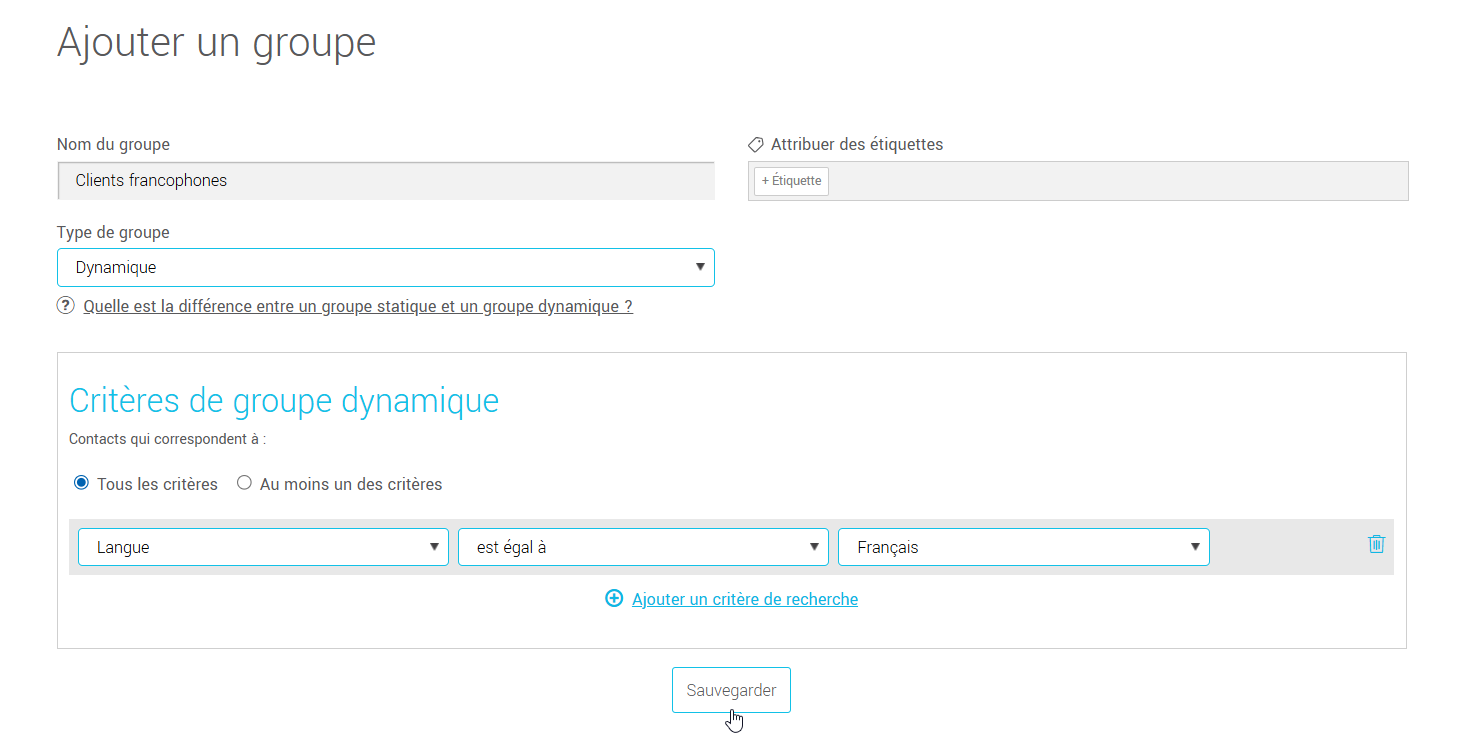The image size is (1479, 749).
Task: Open the group type difference help link
Action: pyautogui.click(x=358, y=306)
